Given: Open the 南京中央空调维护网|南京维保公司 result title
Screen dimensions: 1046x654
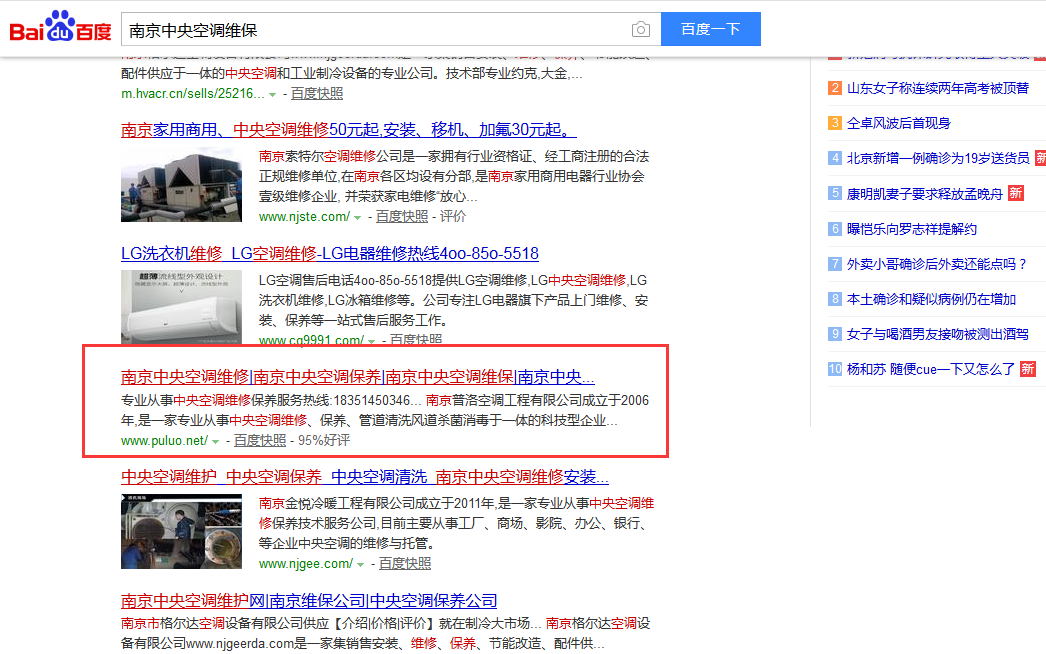Looking at the screenshot, I should click(309, 601).
